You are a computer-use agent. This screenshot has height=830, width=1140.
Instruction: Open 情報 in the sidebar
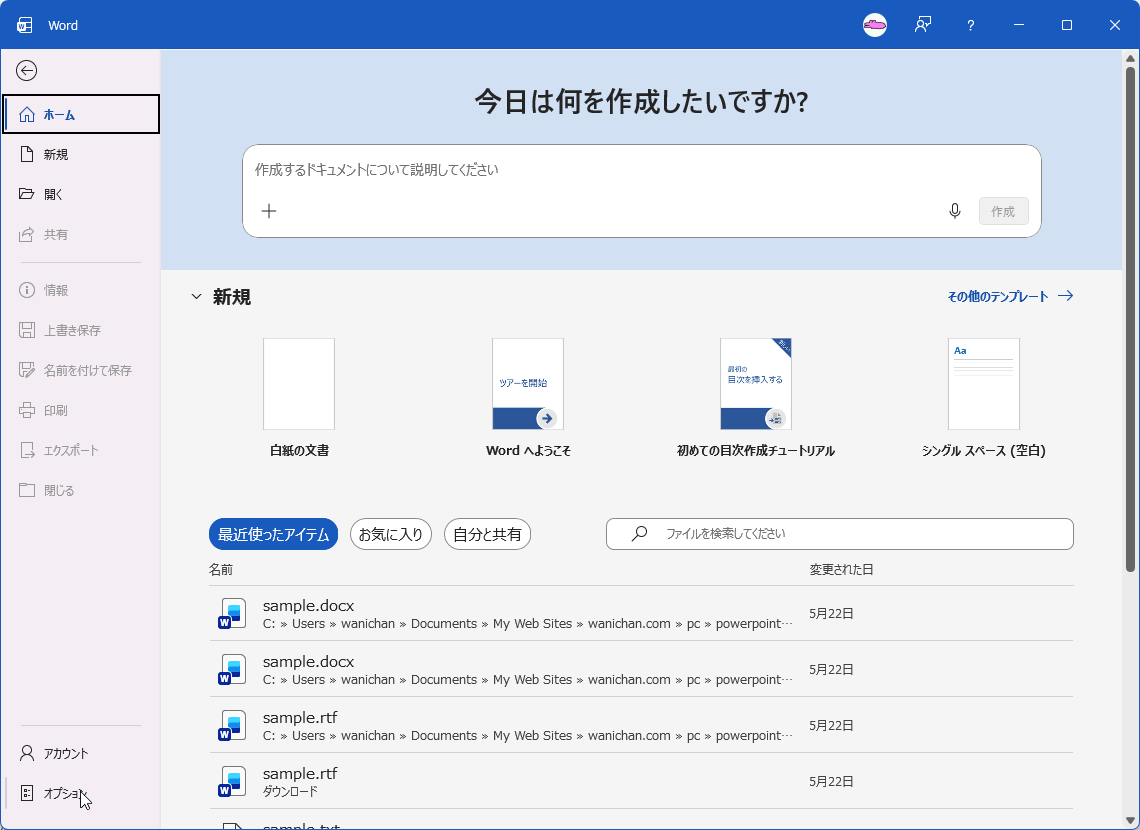click(x=81, y=290)
